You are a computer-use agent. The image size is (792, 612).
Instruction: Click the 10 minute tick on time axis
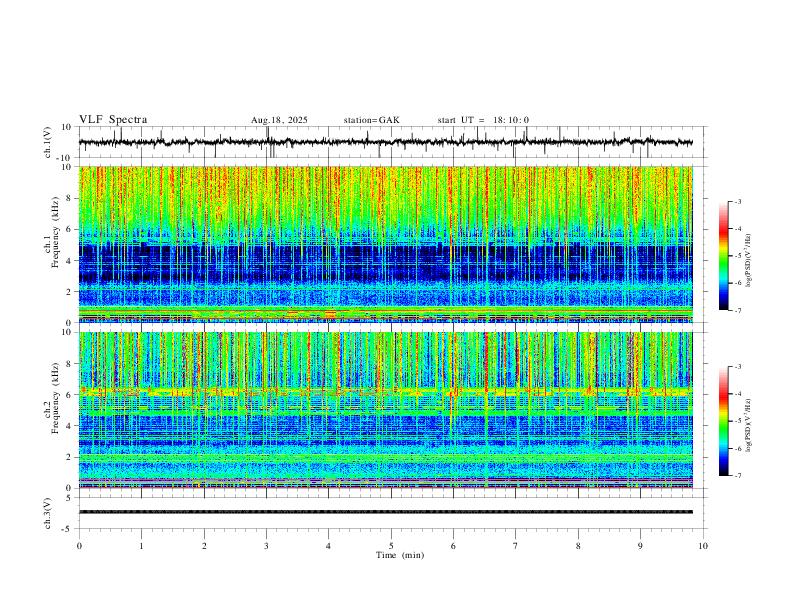[x=703, y=545]
